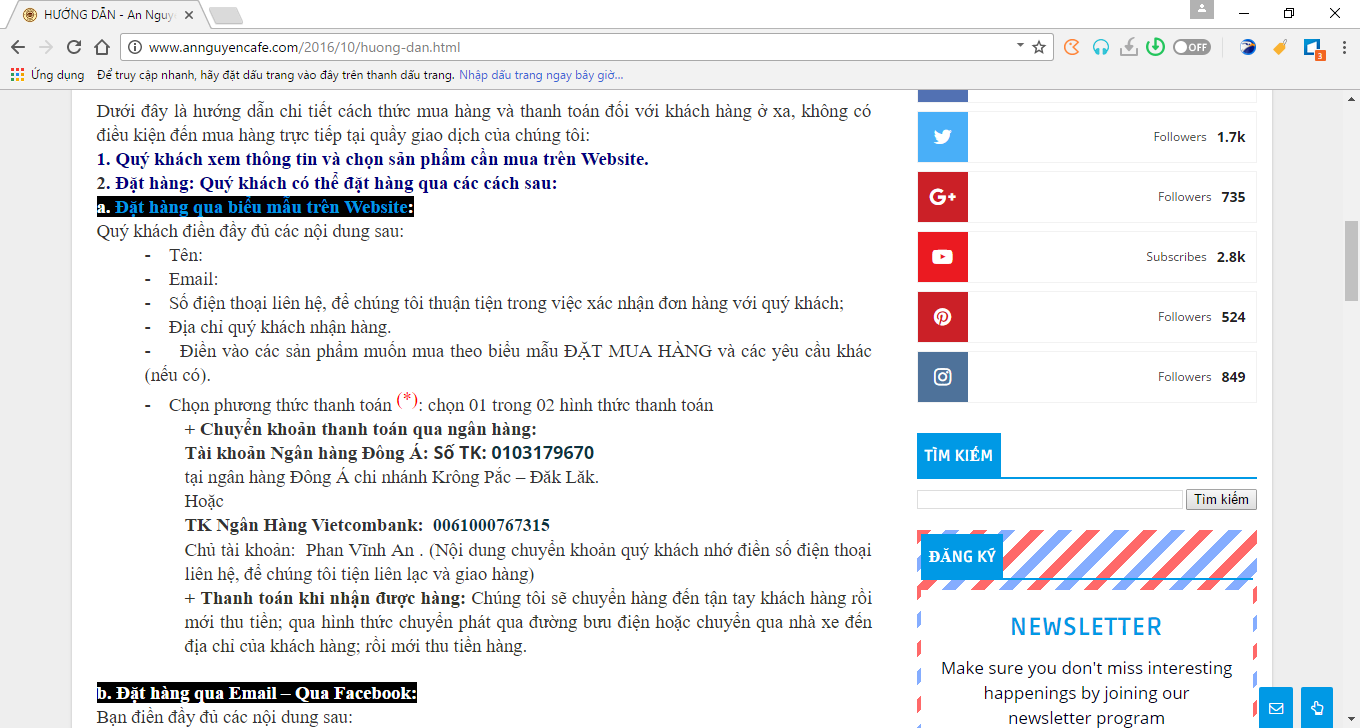Open the Đặt hàng qua biểu mẫu trên Website link

pos(263,207)
